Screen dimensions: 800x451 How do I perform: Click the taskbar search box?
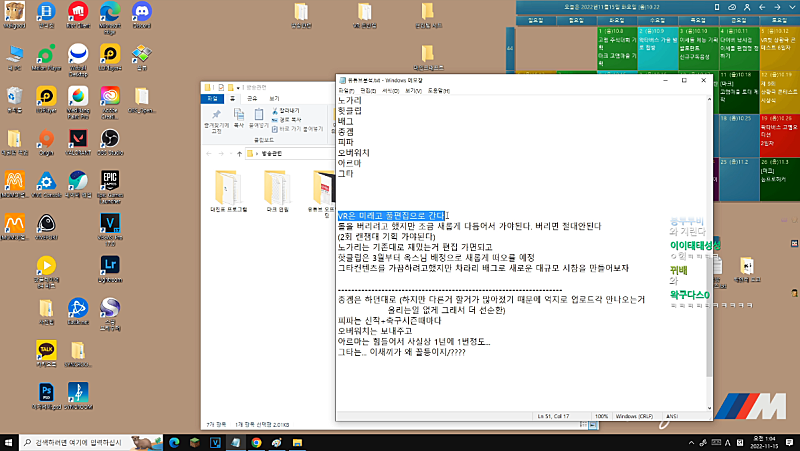pos(91,442)
